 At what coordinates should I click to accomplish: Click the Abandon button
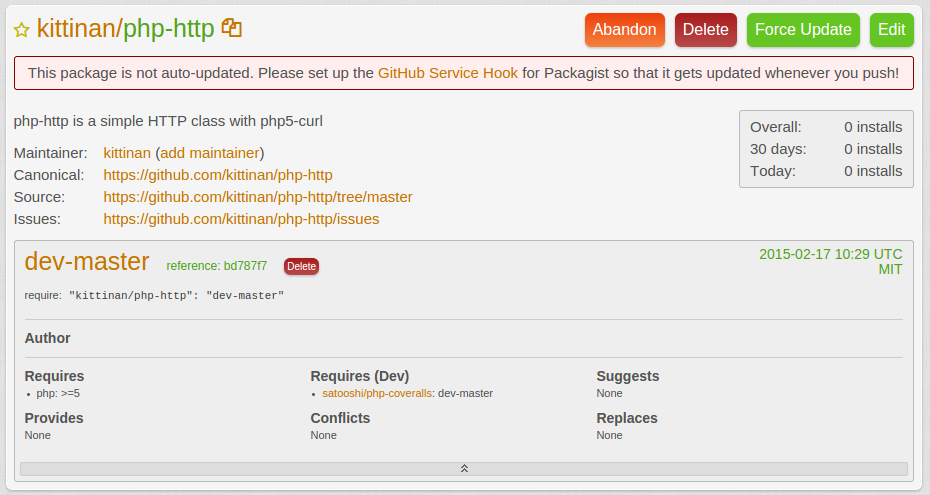[625, 30]
